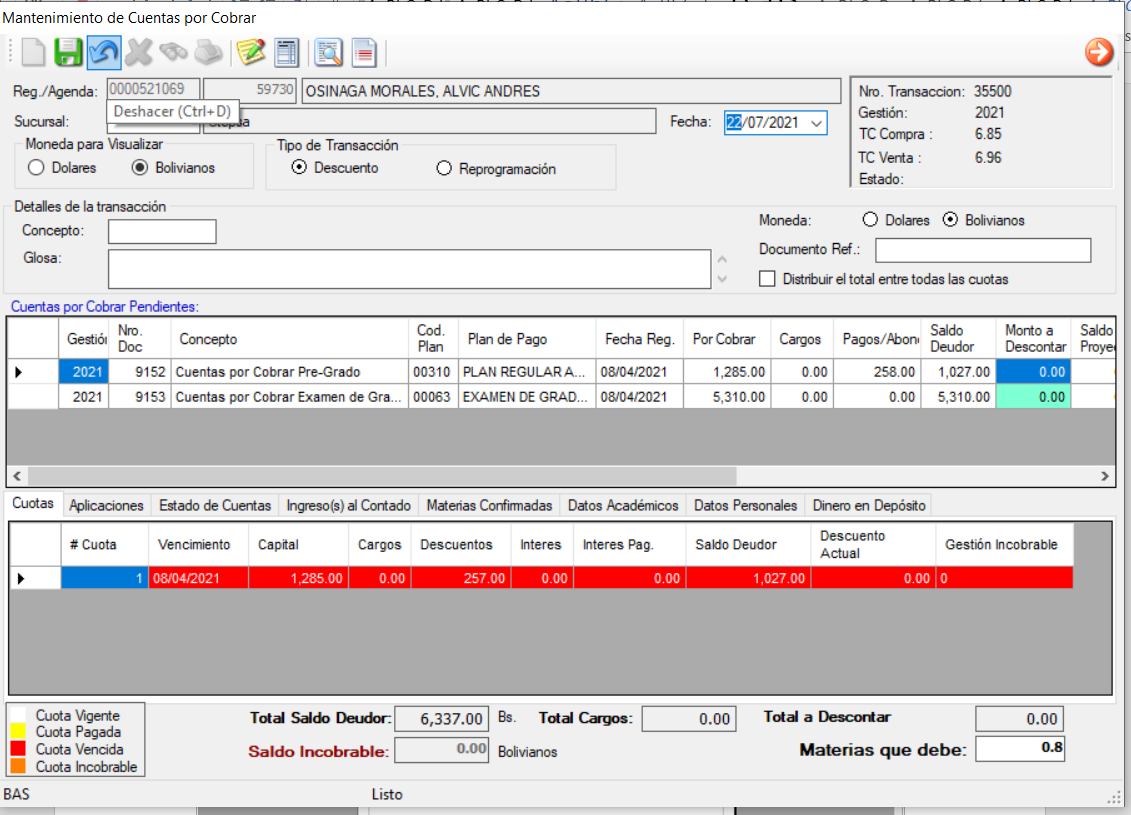Click the Saldo Deudor header in Cuotas grid
This screenshot has height=815, width=1131.
[748, 545]
